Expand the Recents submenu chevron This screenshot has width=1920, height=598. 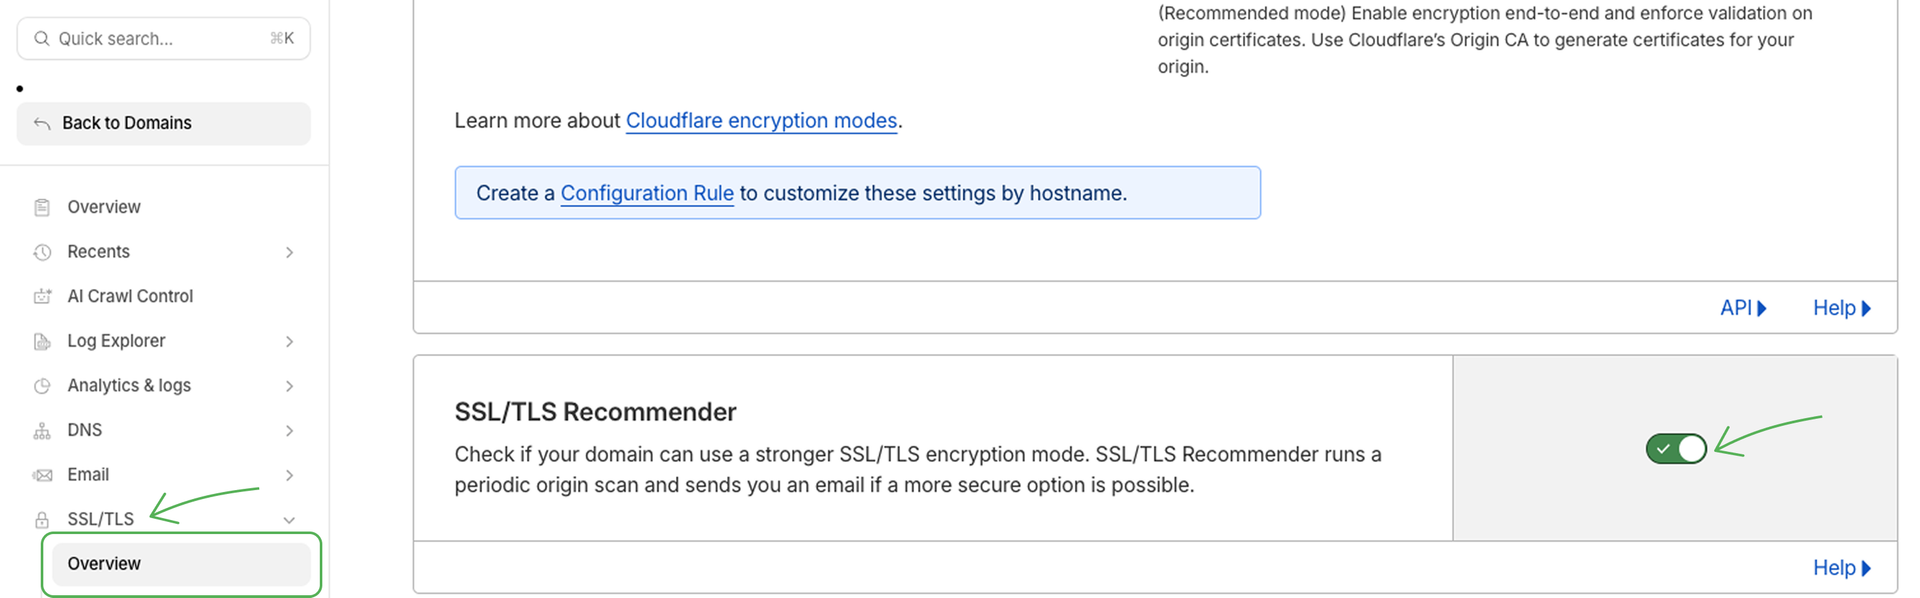coord(289,252)
